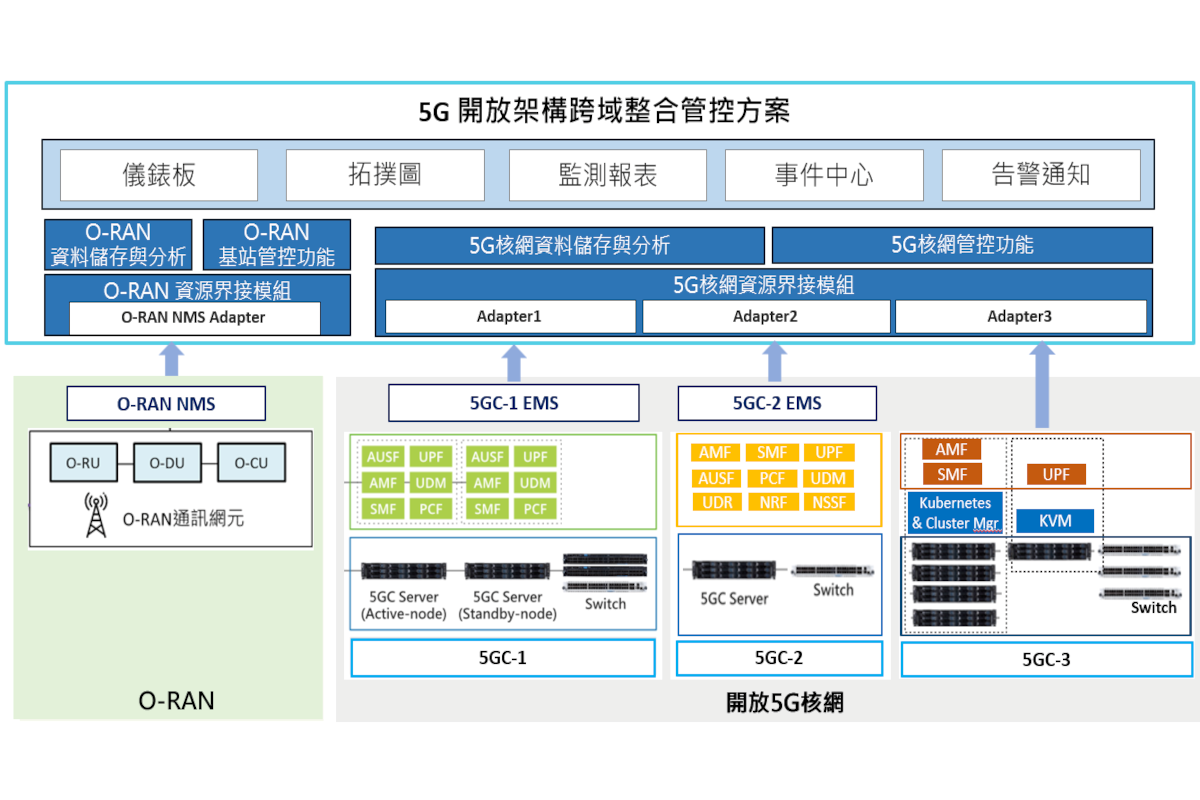1200x800 pixels.
Task: Click the 5GC Server caption in 5GC-2
Action: pyautogui.click(x=735, y=598)
